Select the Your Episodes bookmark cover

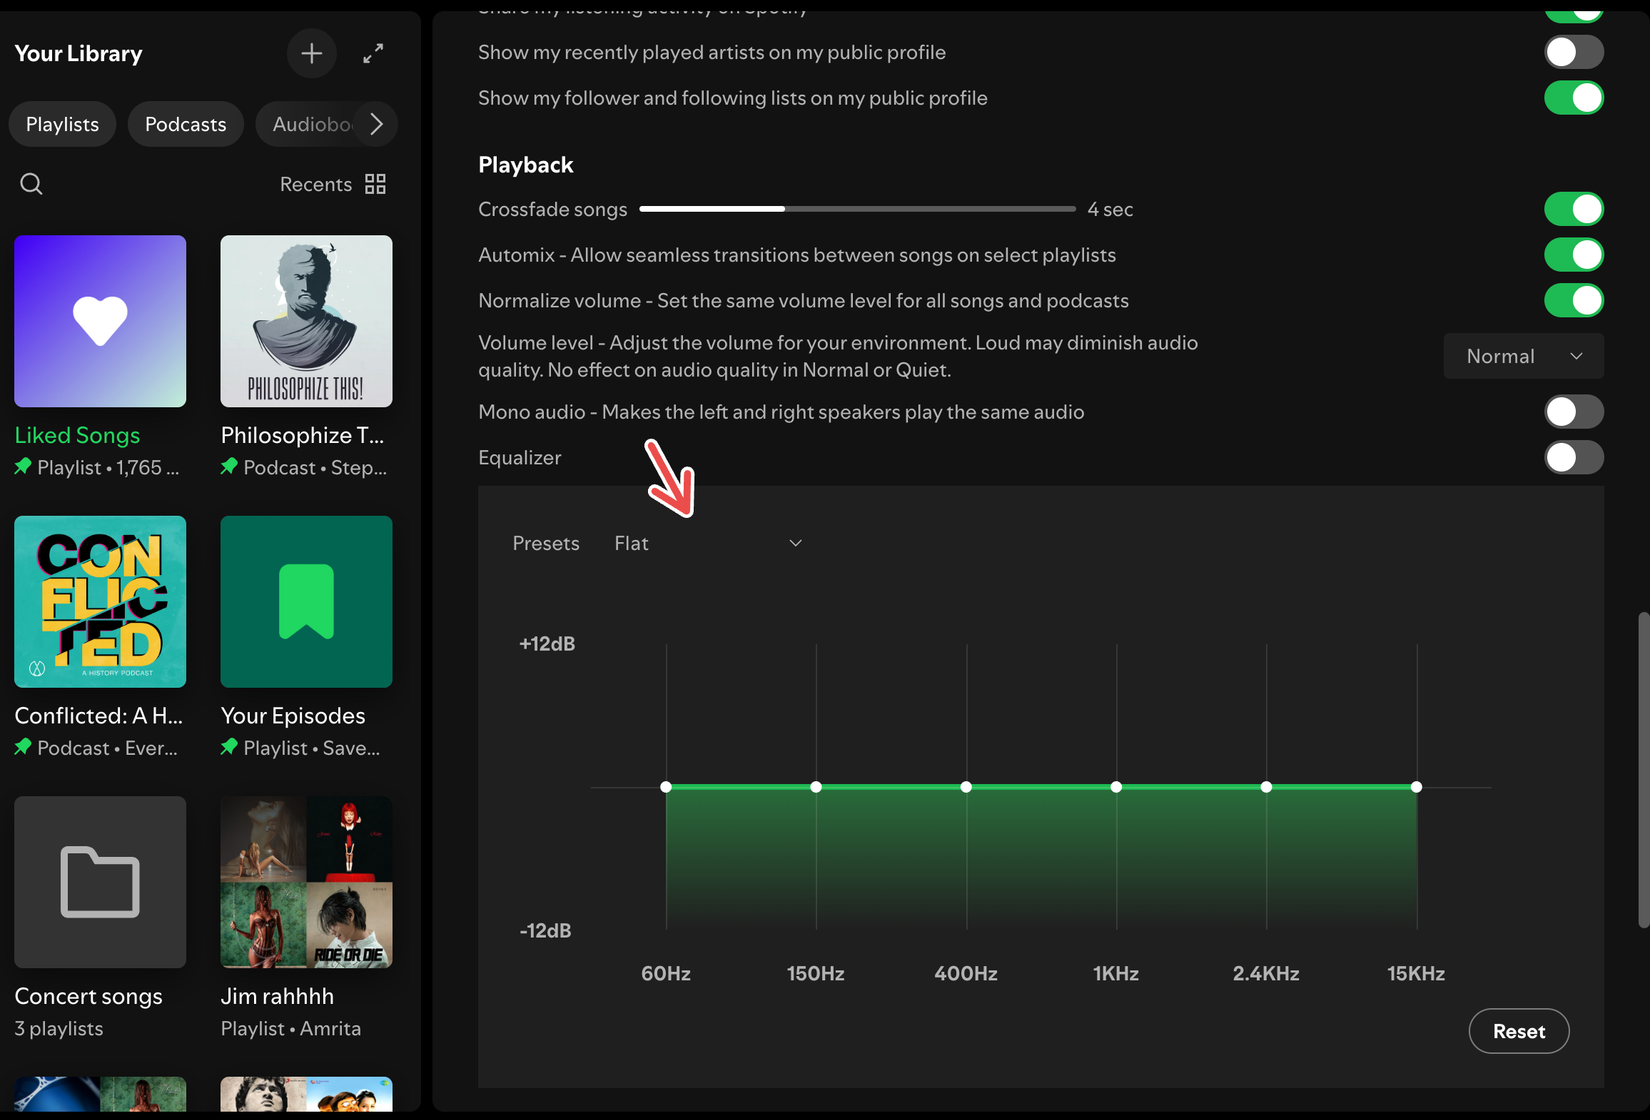pyautogui.click(x=306, y=601)
